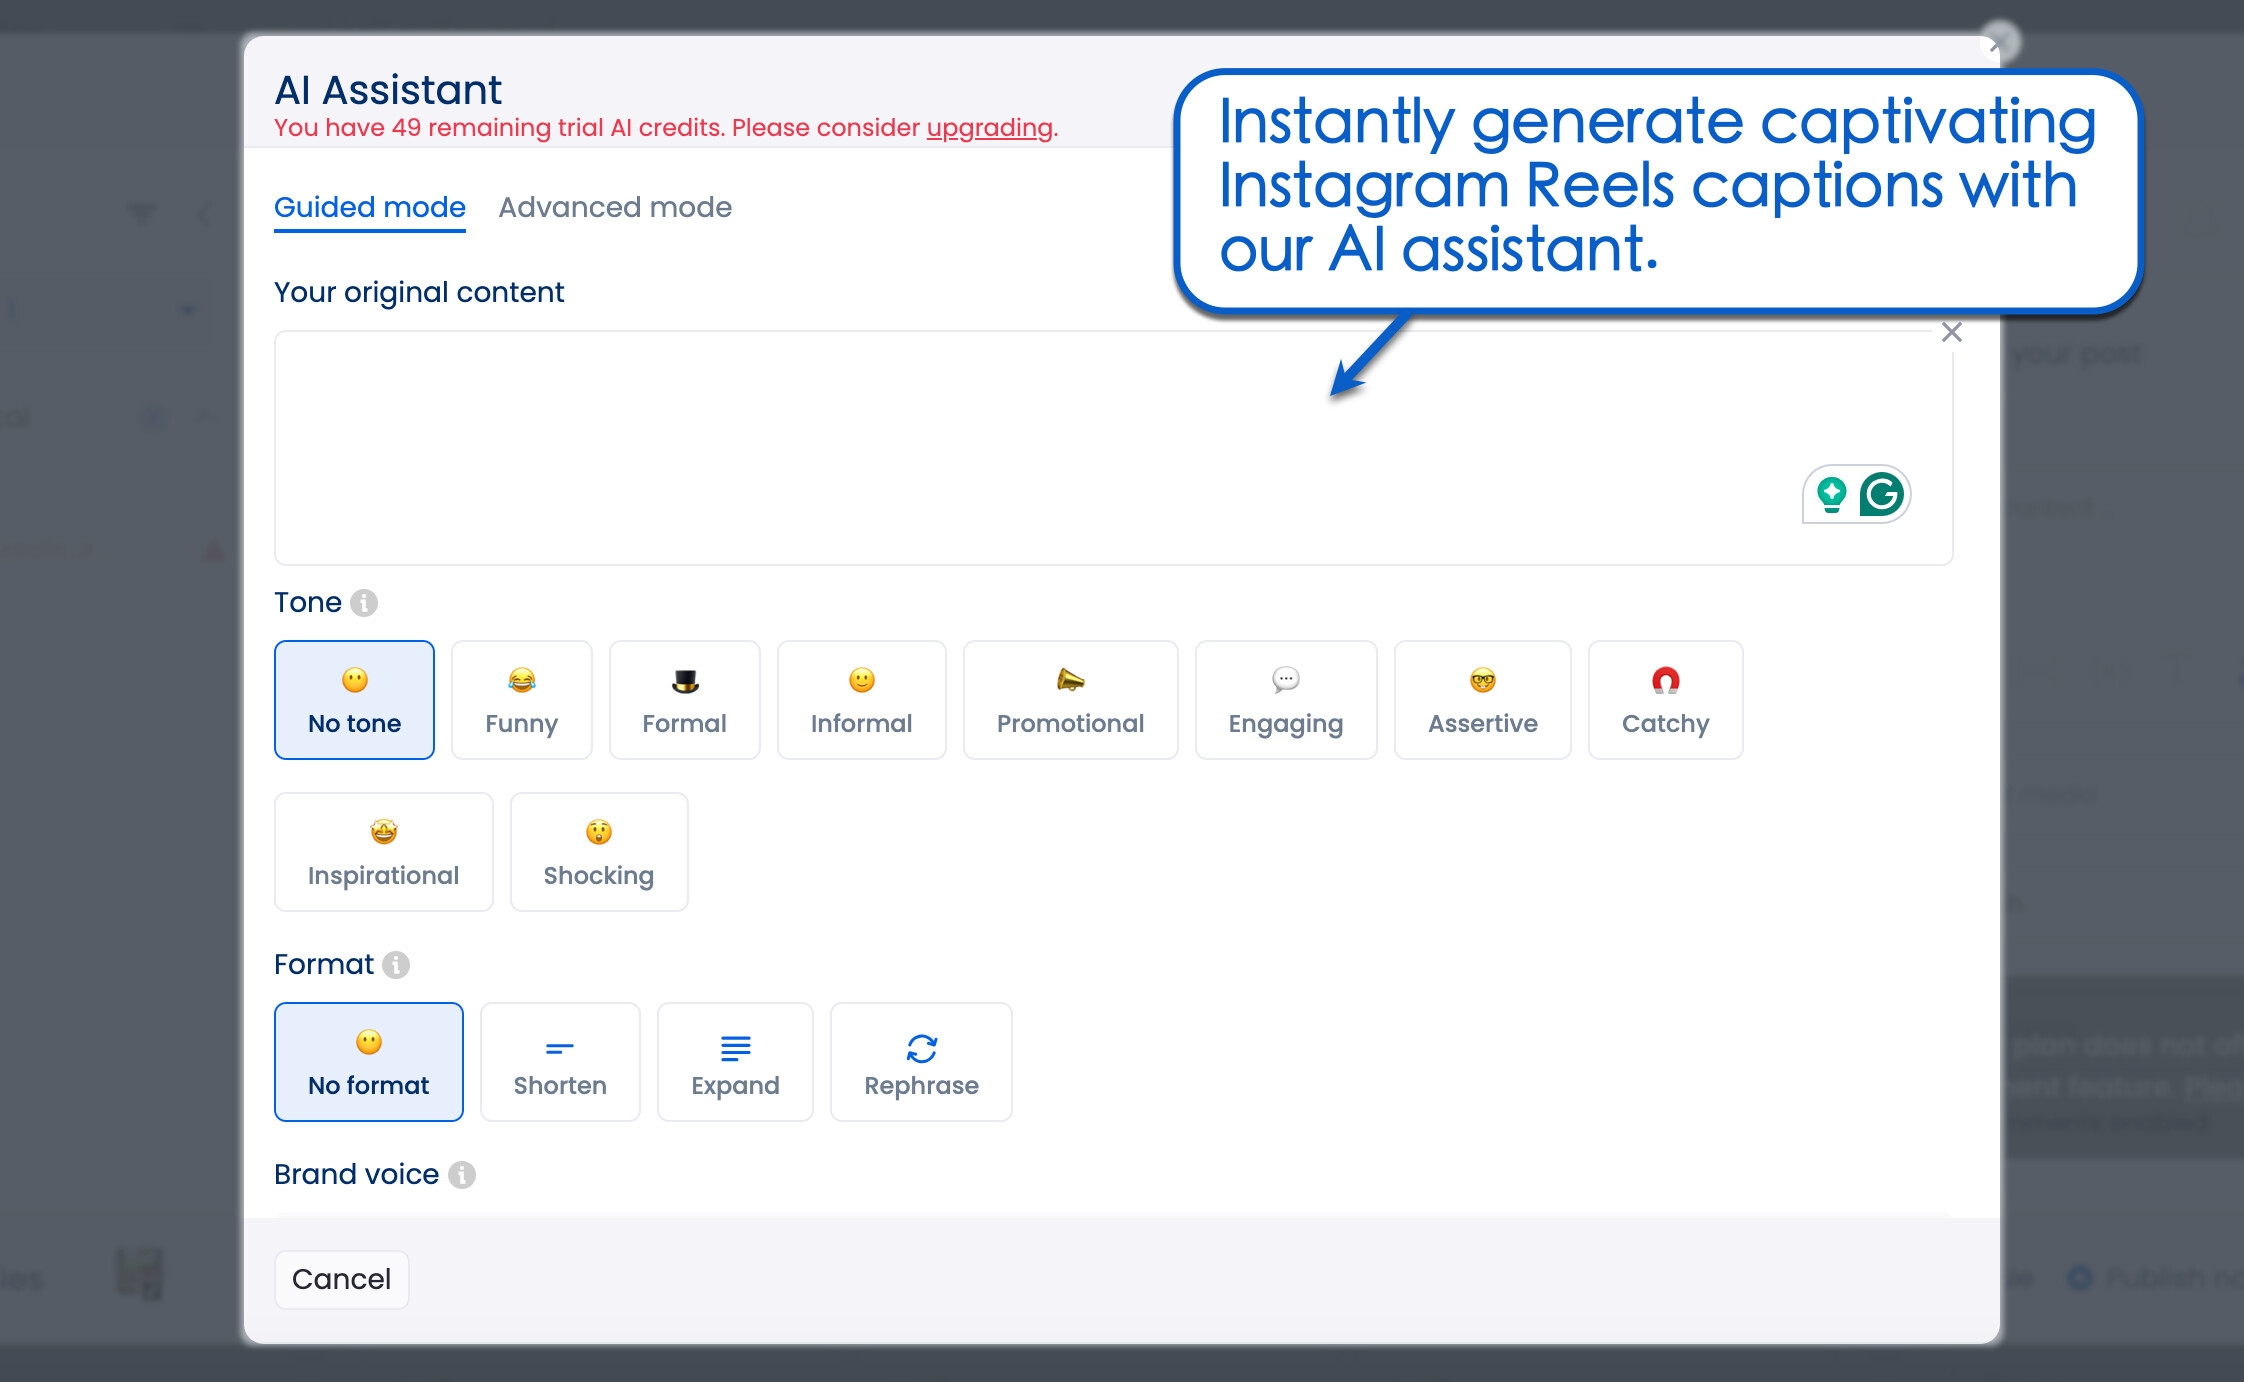
Task: Clear content with the X icon
Action: 1951,333
